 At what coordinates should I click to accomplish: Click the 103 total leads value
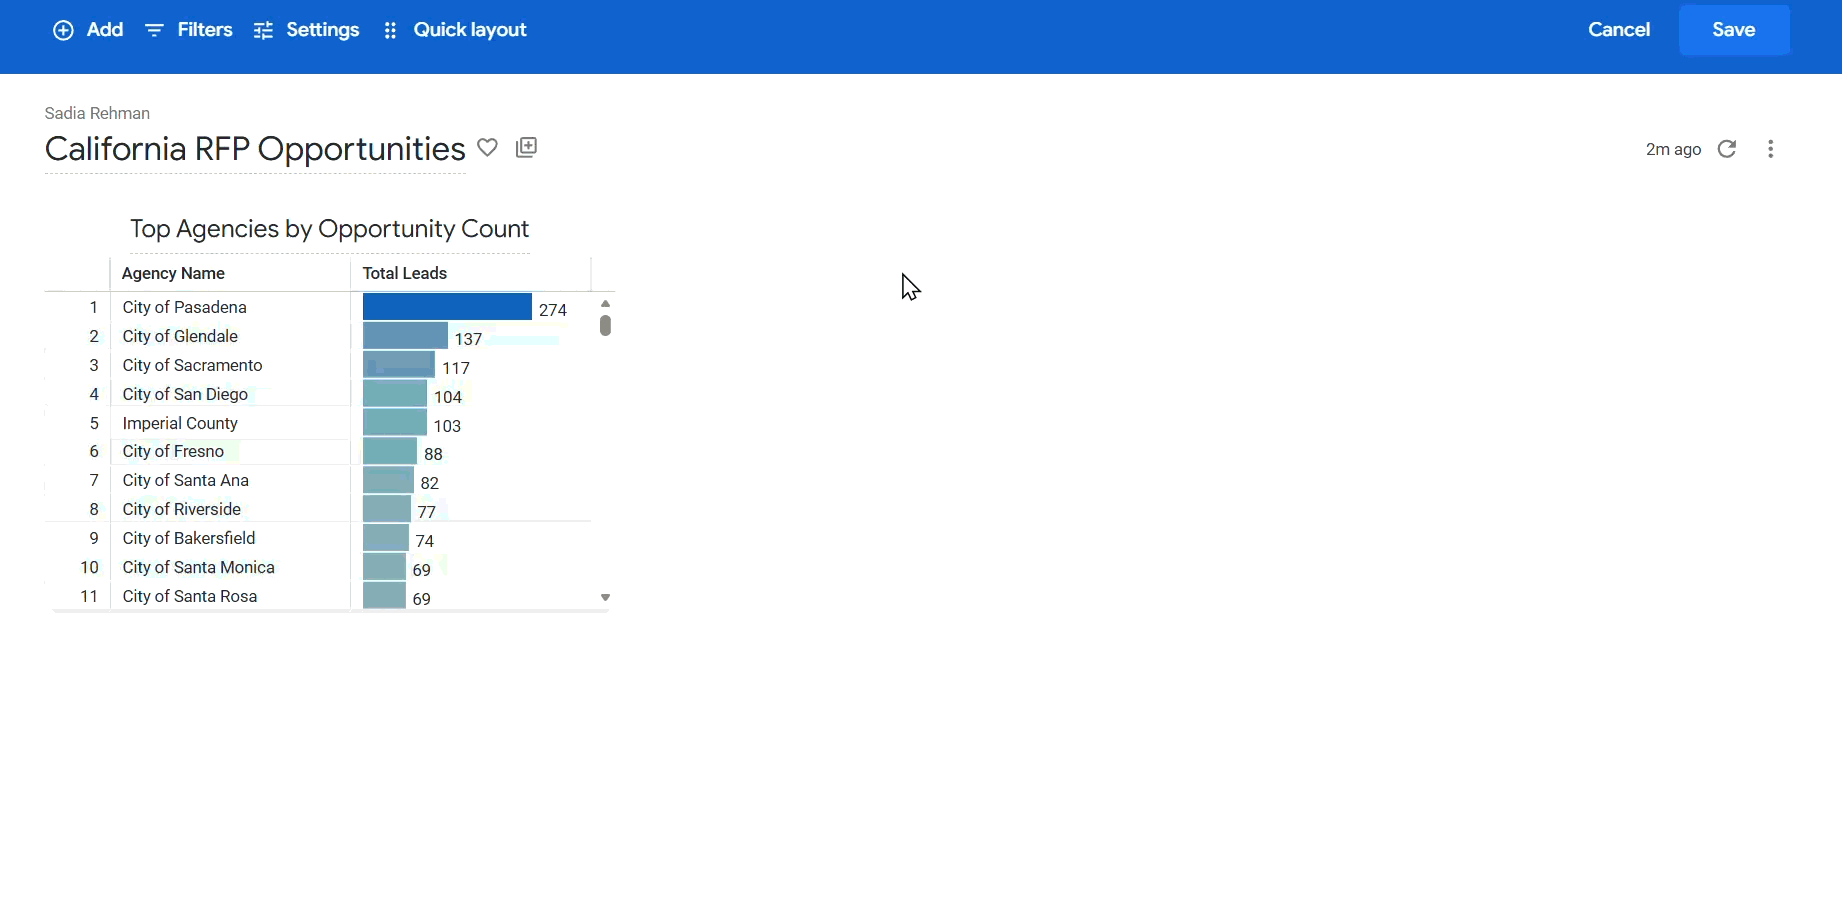pyautogui.click(x=448, y=426)
